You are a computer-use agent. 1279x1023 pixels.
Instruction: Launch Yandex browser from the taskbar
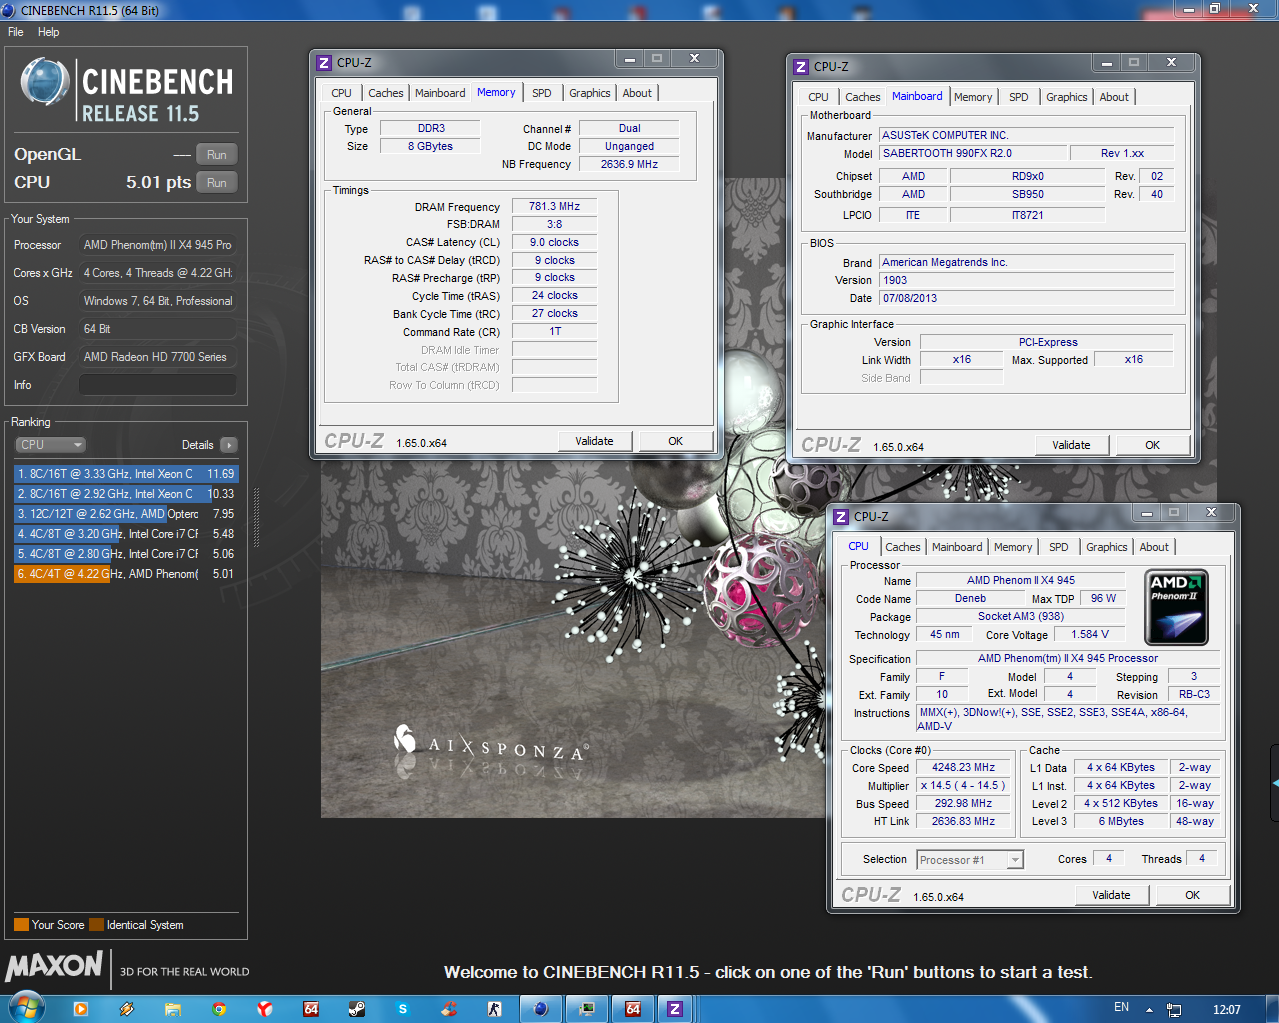[265, 1009]
